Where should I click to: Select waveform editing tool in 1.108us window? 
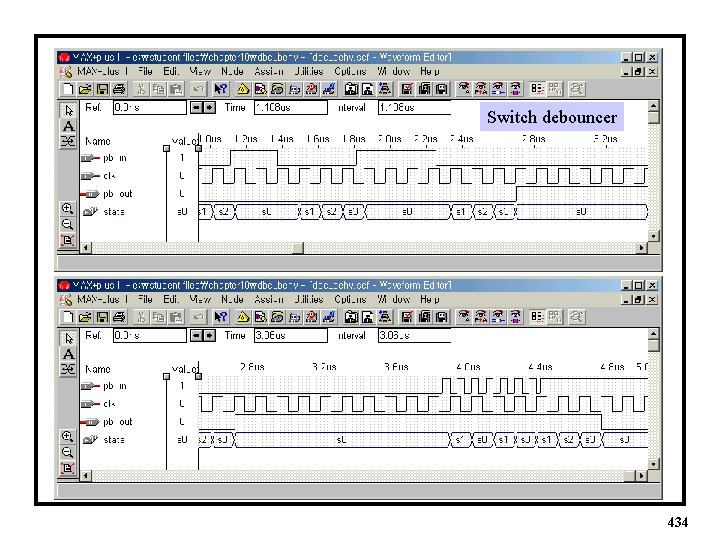tap(68, 141)
